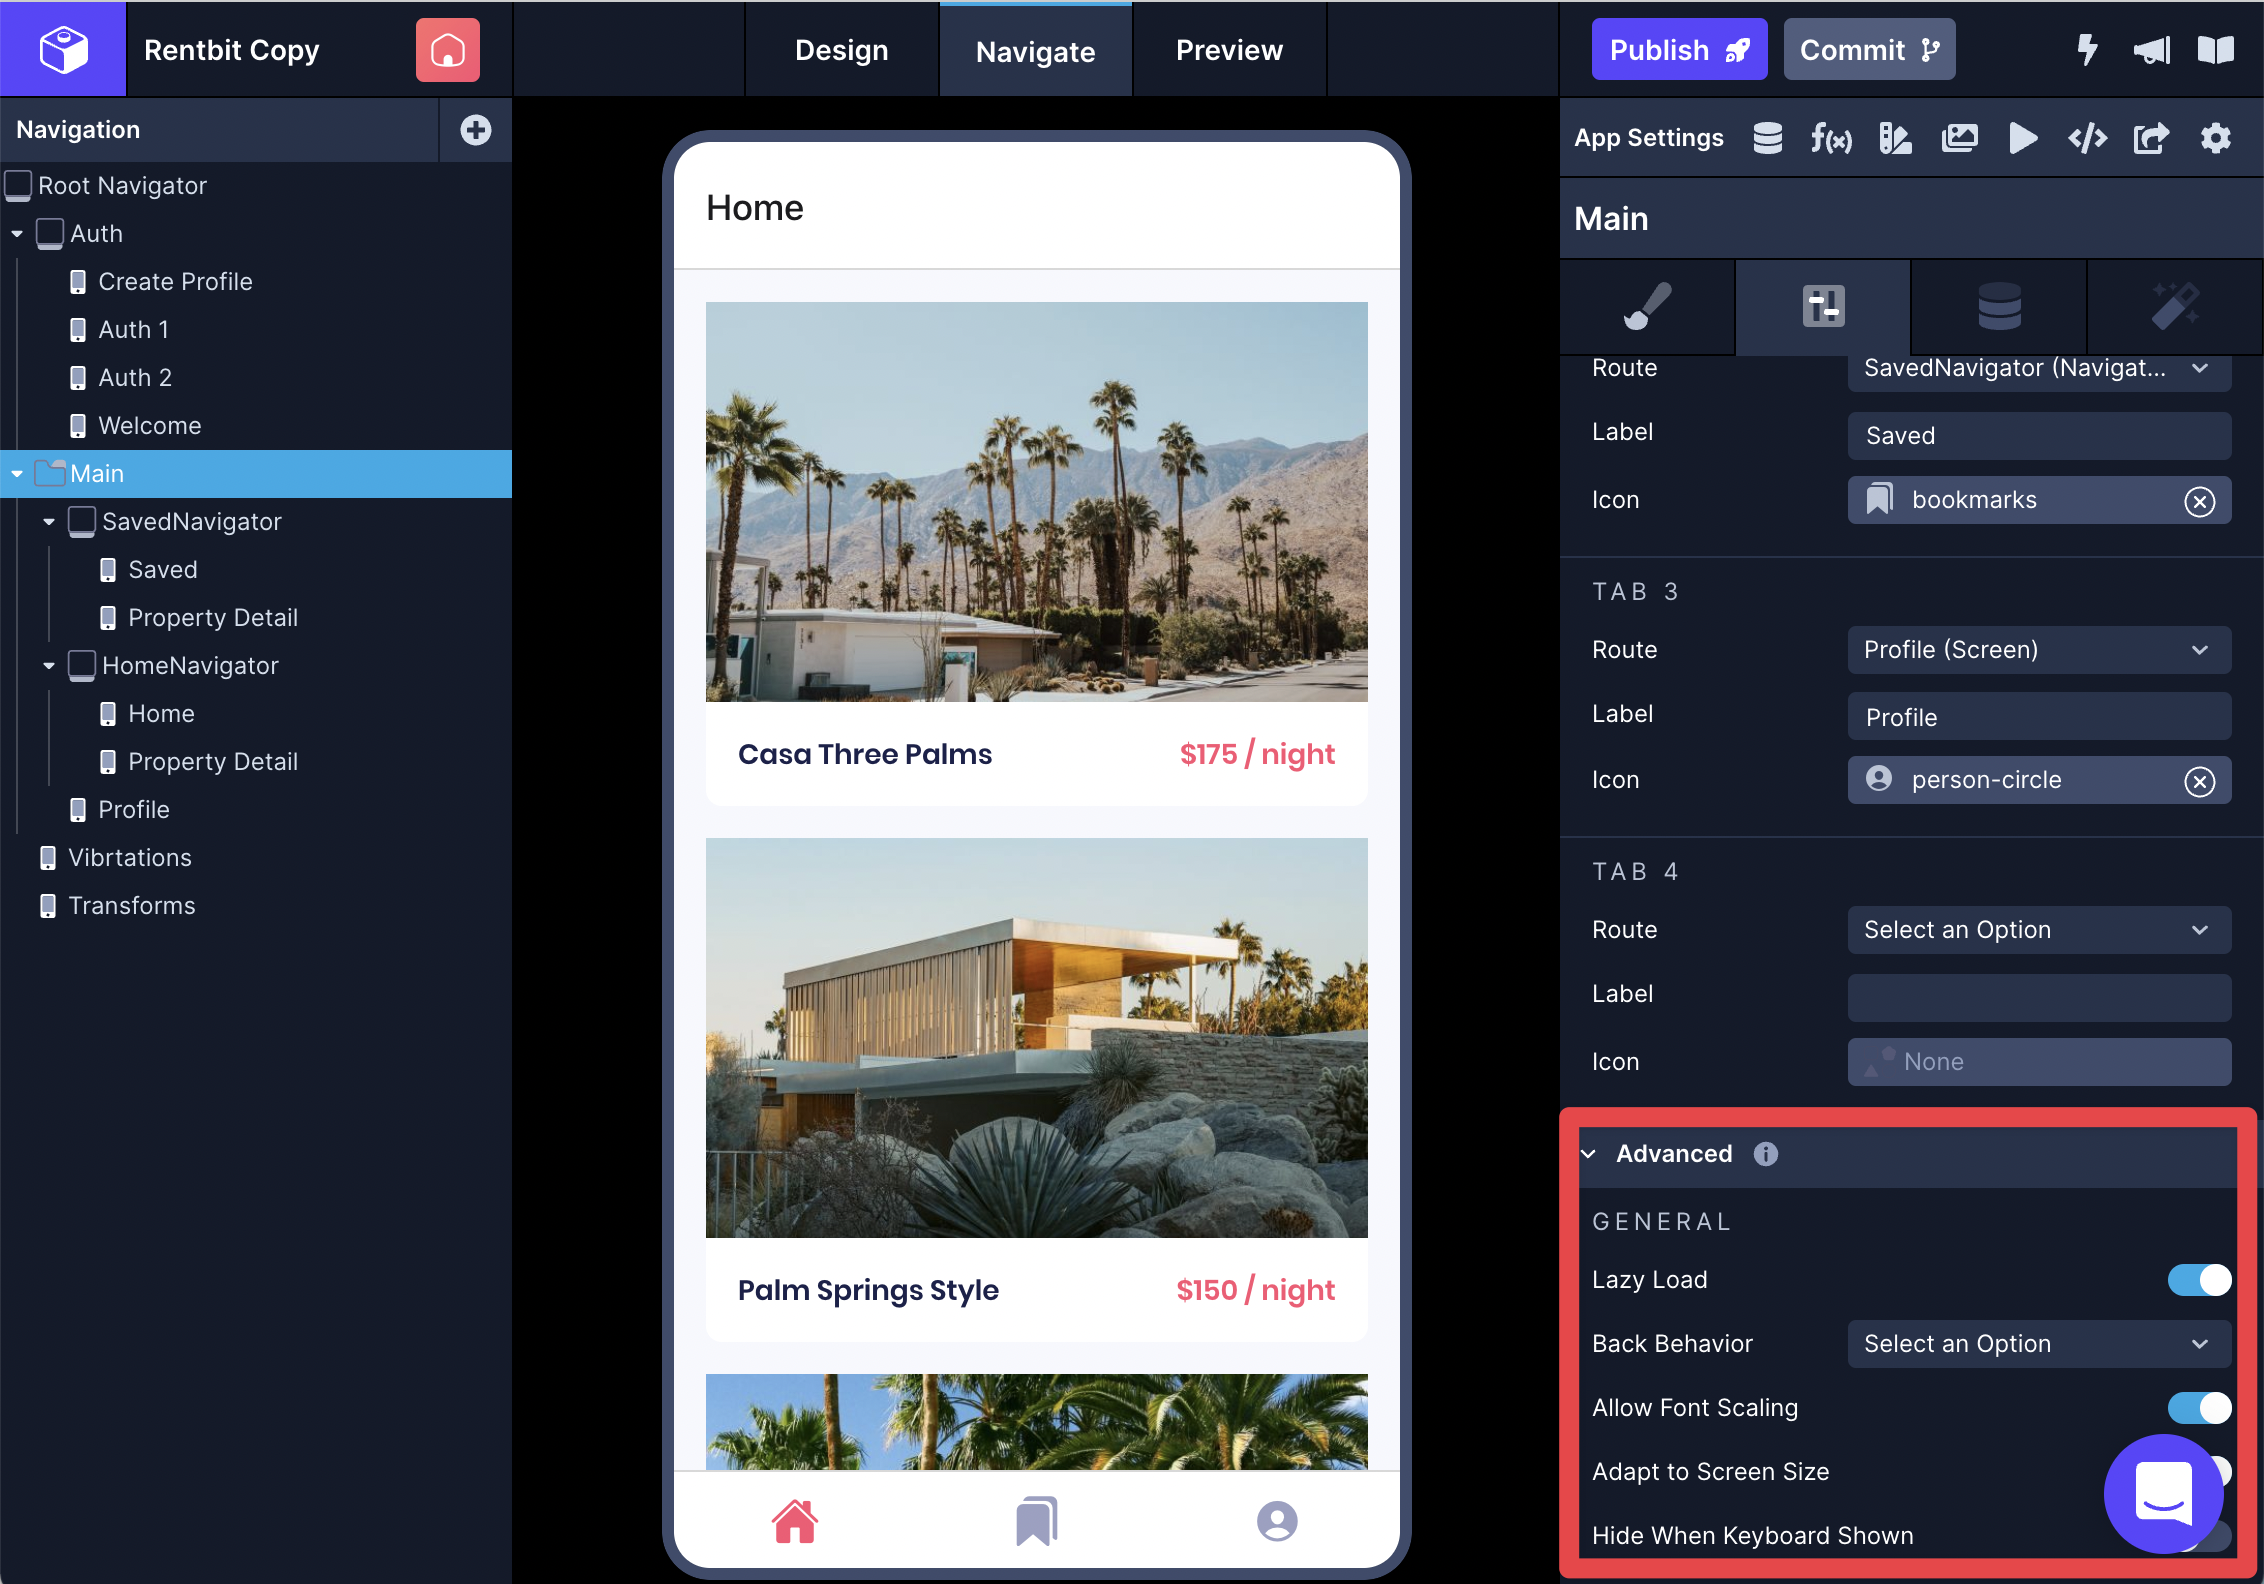Click the Publish button
The height and width of the screenshot is (1584, 2264).
pos(1678,50)
